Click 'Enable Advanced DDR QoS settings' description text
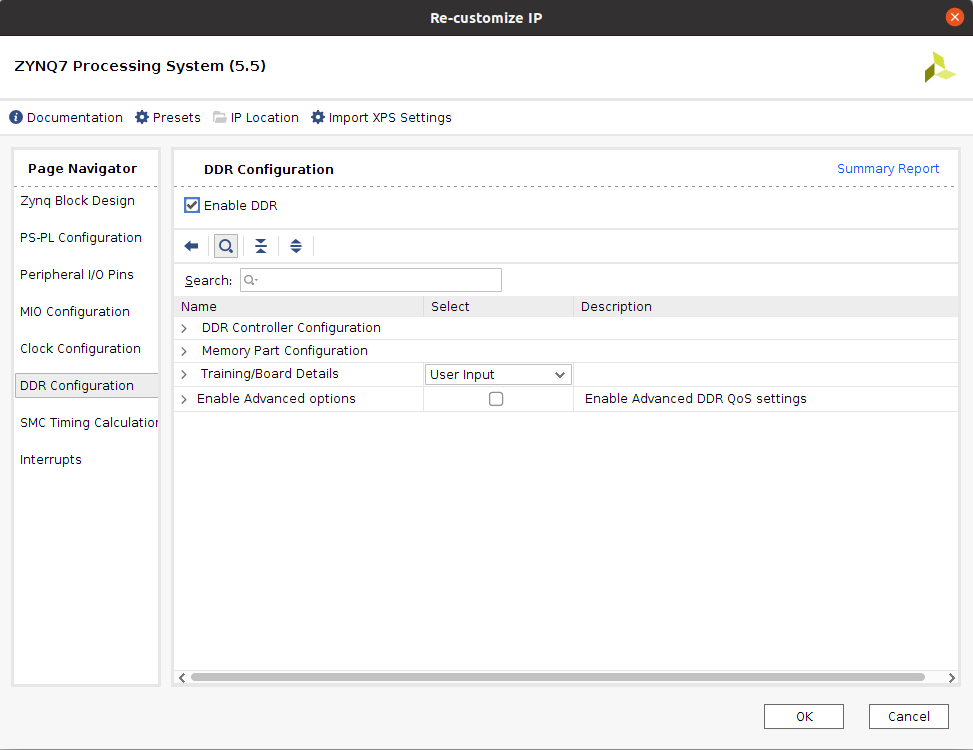The width and height of the screenshot is (973, 750). coord(696,399)
